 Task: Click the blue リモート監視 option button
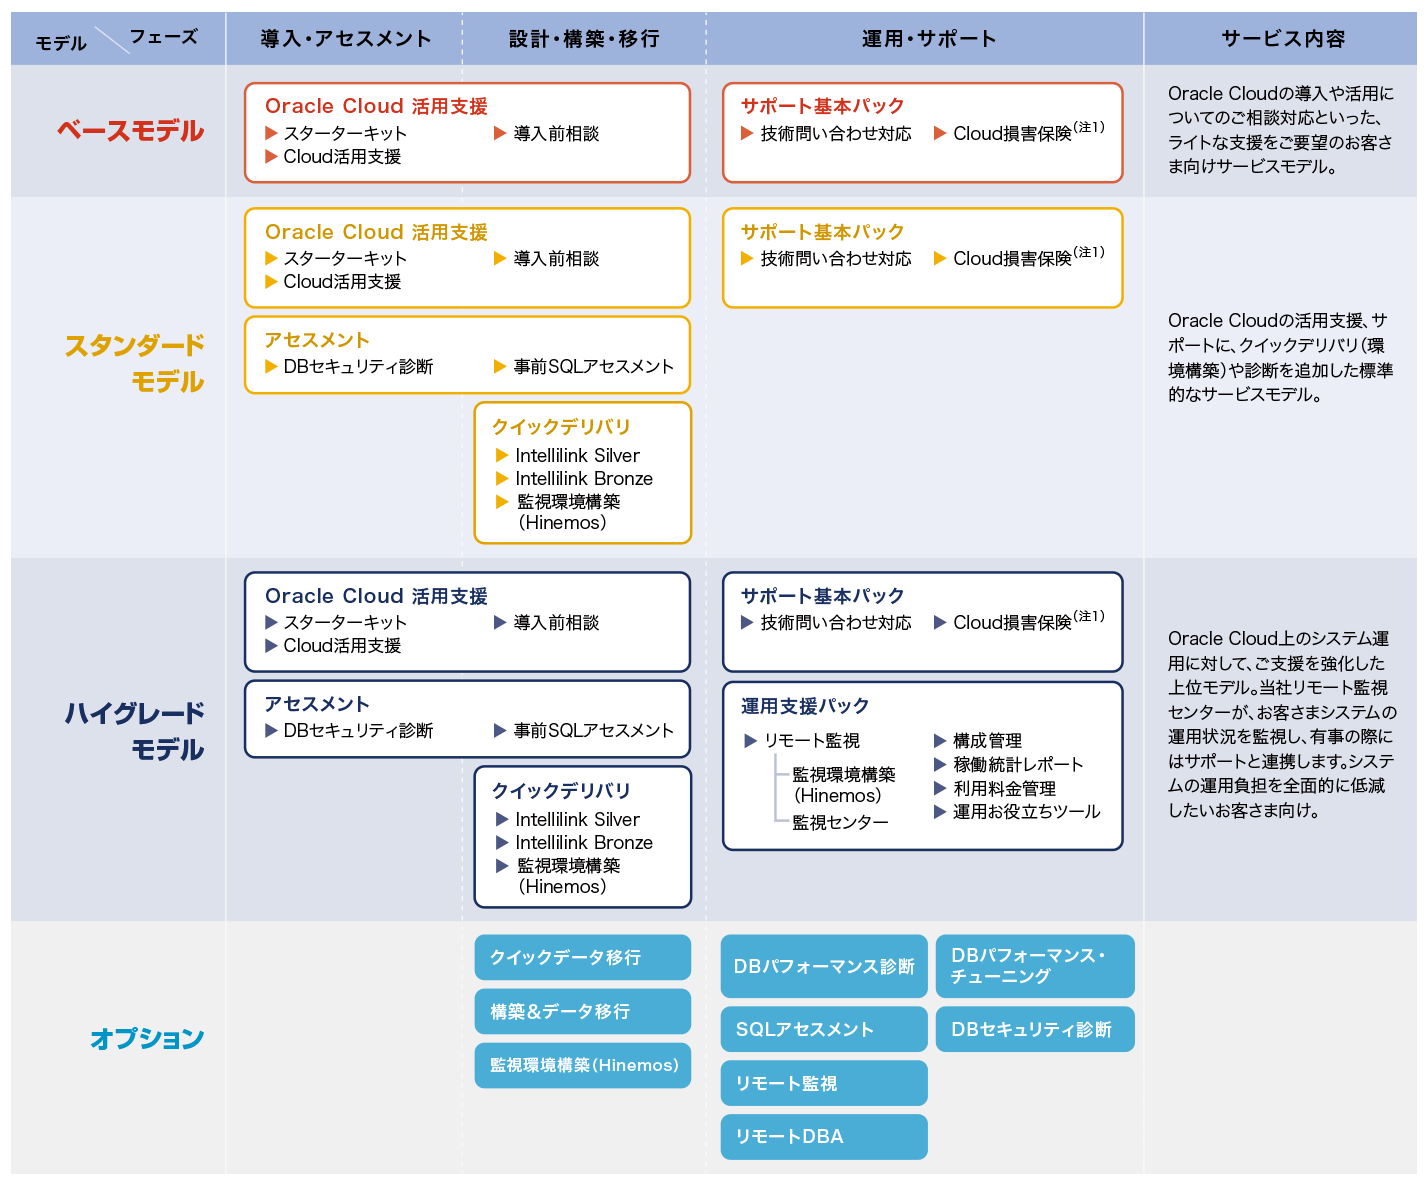824,1083
